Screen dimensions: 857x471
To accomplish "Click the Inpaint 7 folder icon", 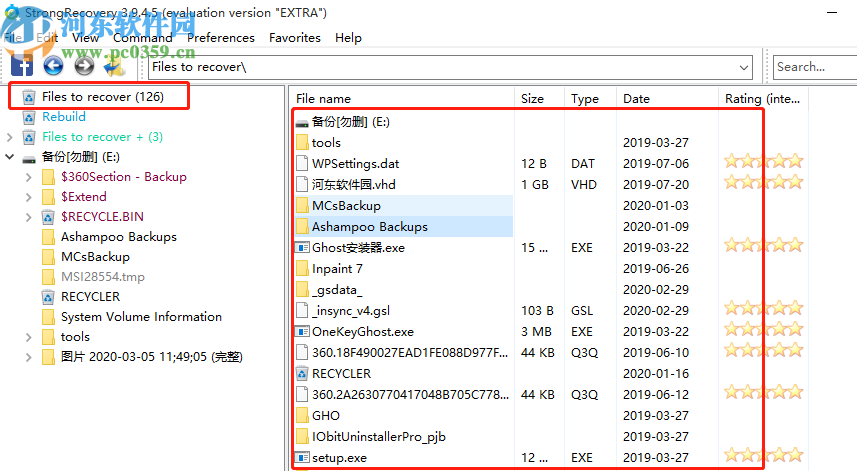I will coord(302,269).
